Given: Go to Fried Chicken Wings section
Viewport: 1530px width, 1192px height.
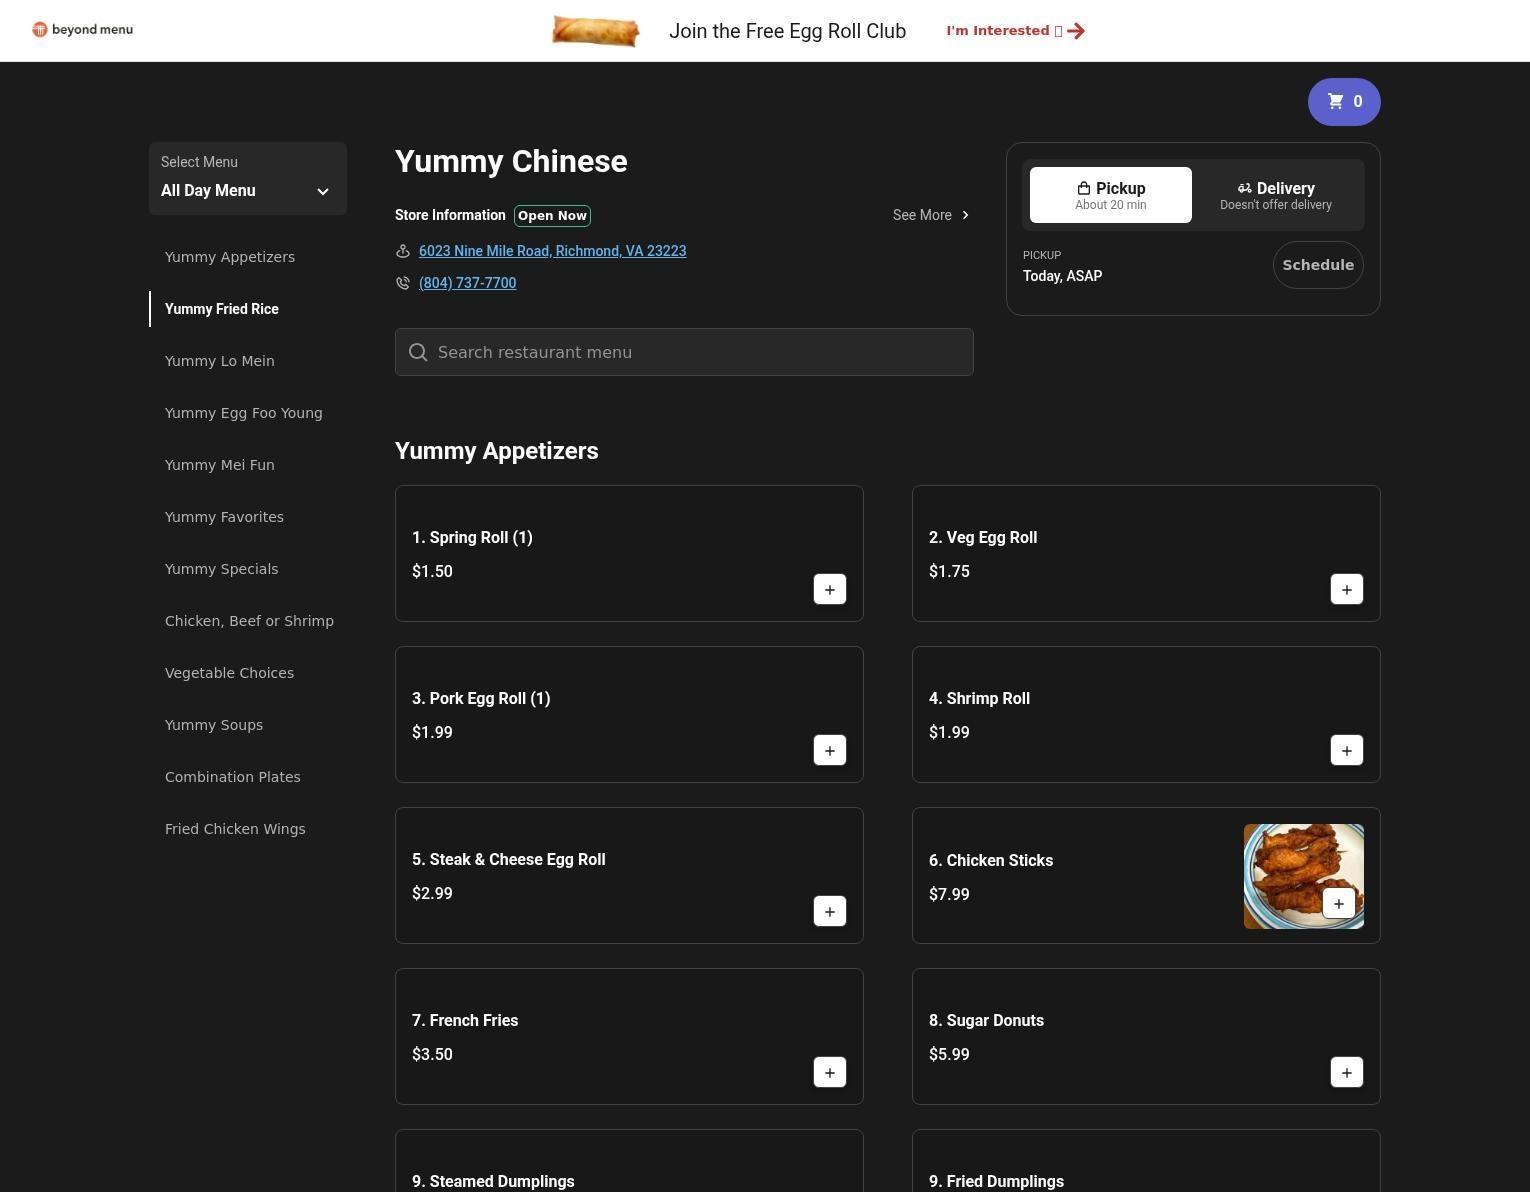Looking at the screenshot, I should 235,829.
